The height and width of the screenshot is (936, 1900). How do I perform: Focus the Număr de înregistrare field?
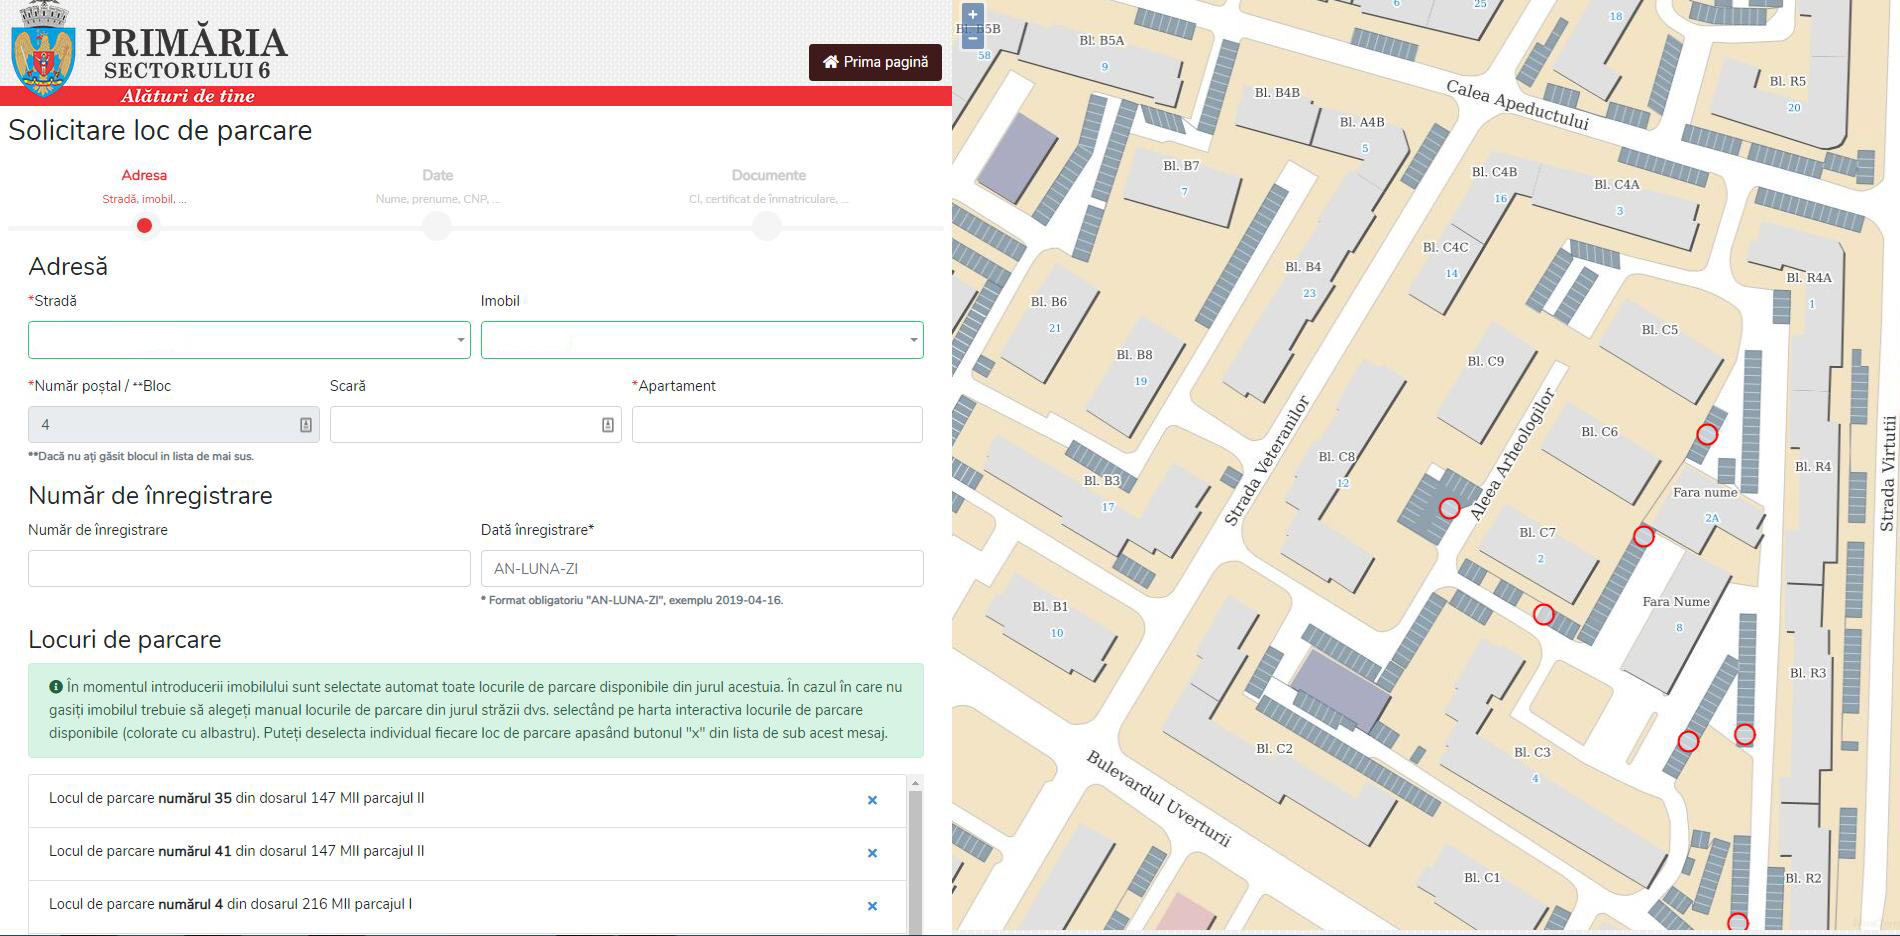coord(249,568)
